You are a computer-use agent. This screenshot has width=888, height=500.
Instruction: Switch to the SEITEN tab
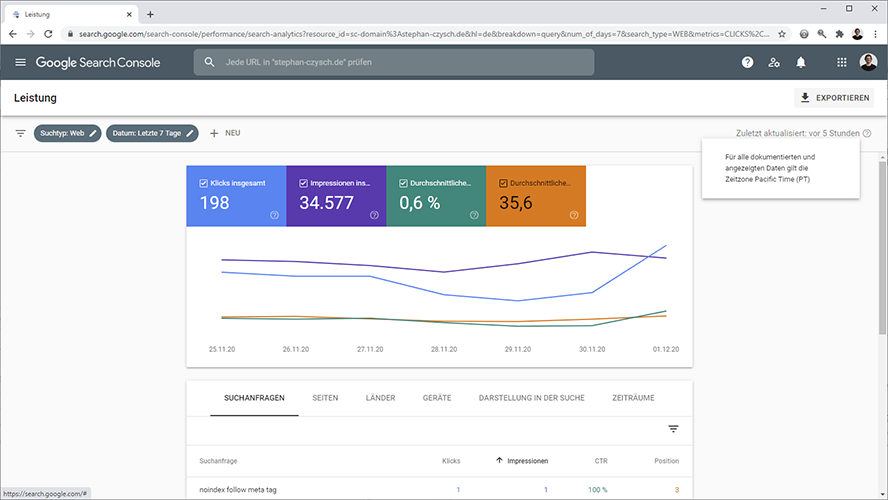click(325, 398)
